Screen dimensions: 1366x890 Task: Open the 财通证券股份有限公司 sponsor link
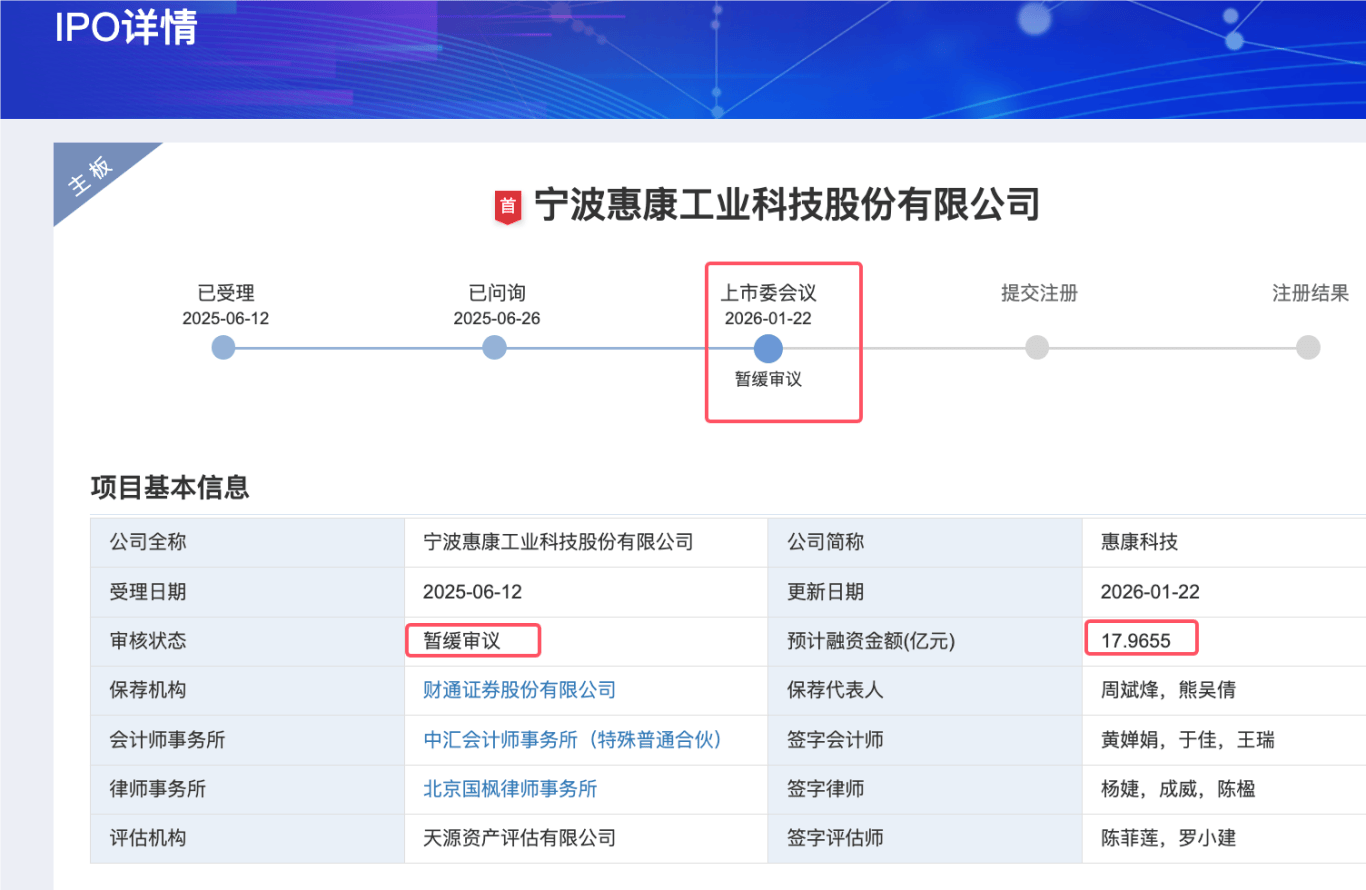[519, 690]
